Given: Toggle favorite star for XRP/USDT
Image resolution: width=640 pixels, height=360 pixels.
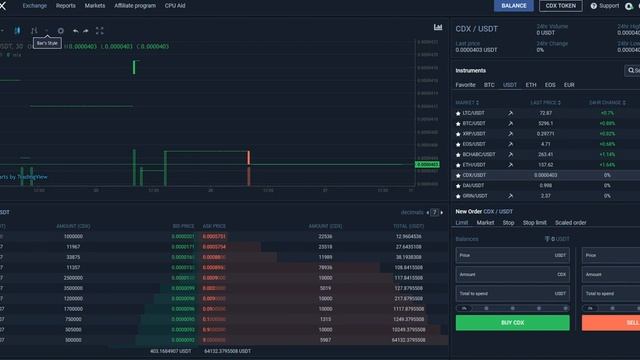Looking at the screenshot, I should [458, 134].
